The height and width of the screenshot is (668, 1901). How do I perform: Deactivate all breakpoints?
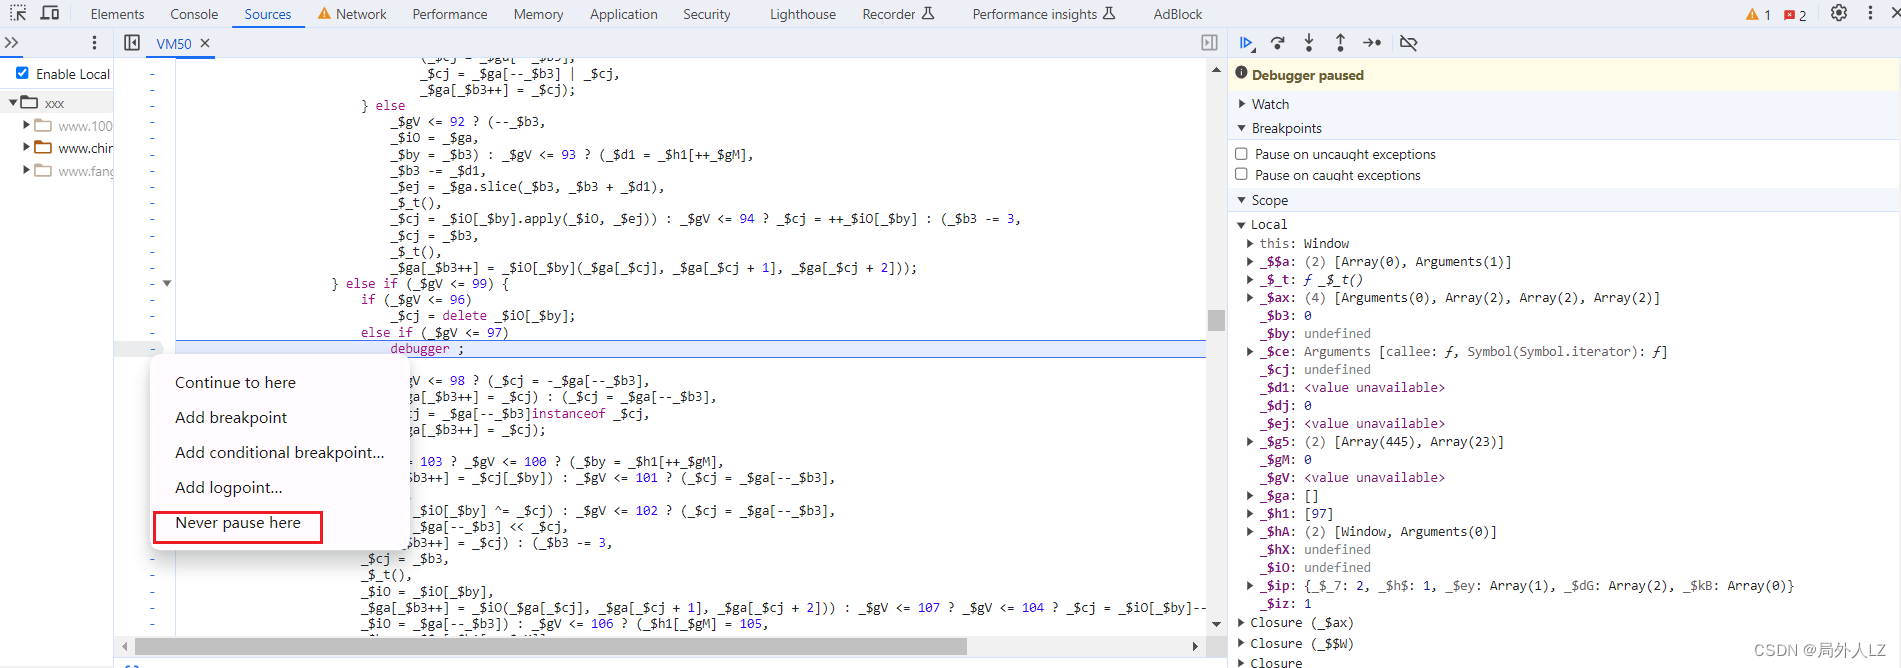pos(1408,43)
